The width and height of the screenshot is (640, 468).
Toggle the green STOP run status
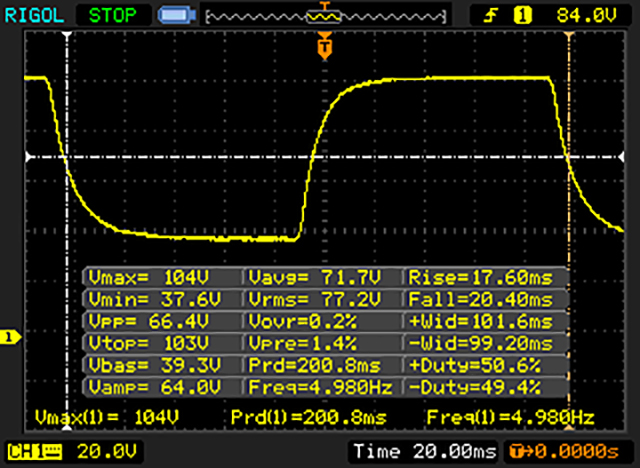(x=108, y=15)
